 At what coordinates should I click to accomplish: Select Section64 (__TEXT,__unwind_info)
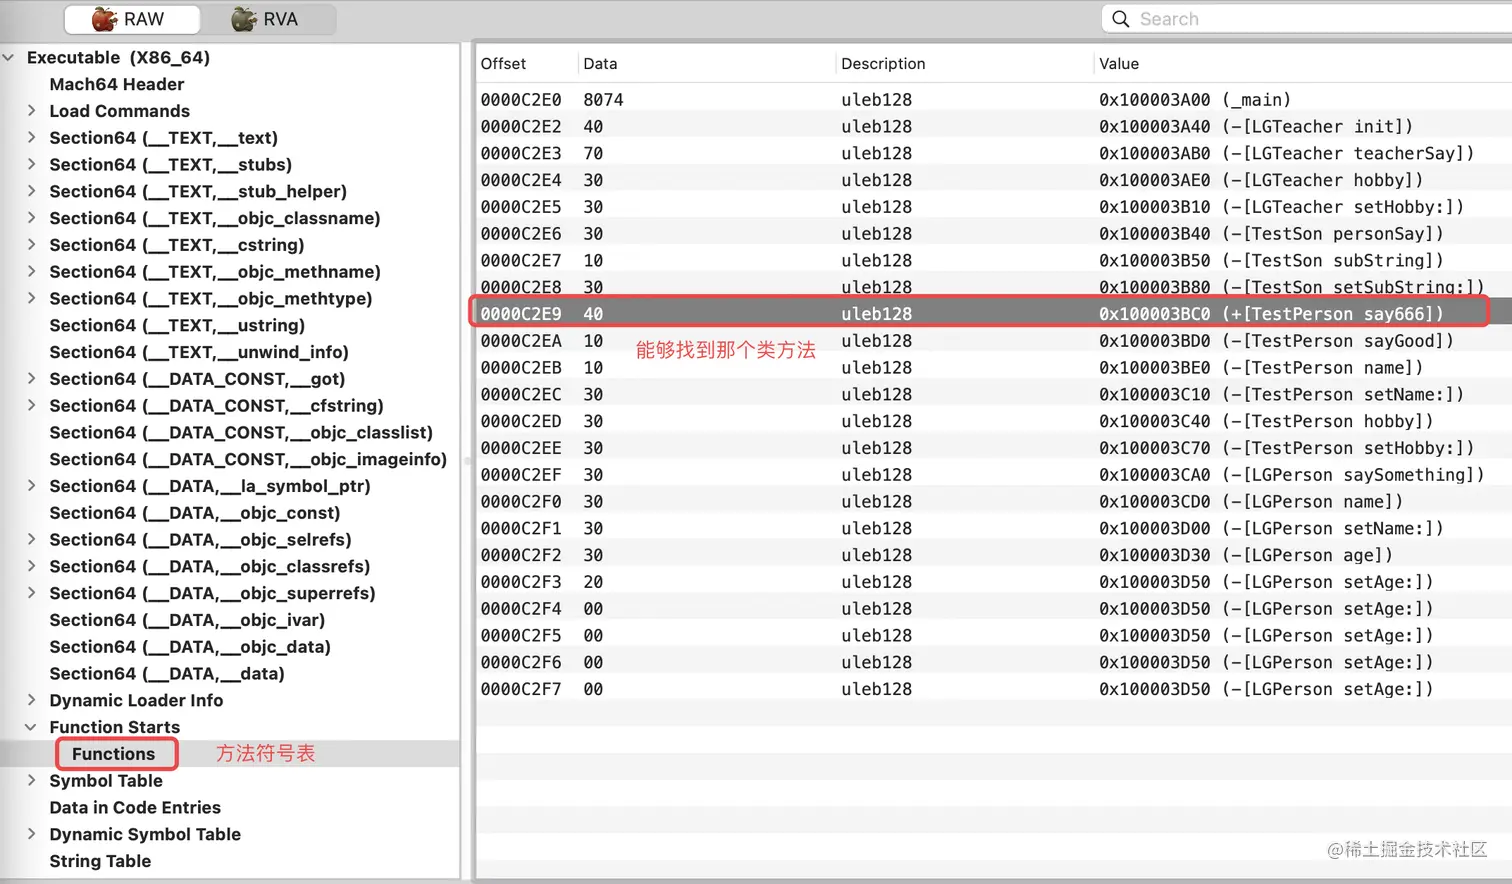pyautogui.click(x=199, y=352)
